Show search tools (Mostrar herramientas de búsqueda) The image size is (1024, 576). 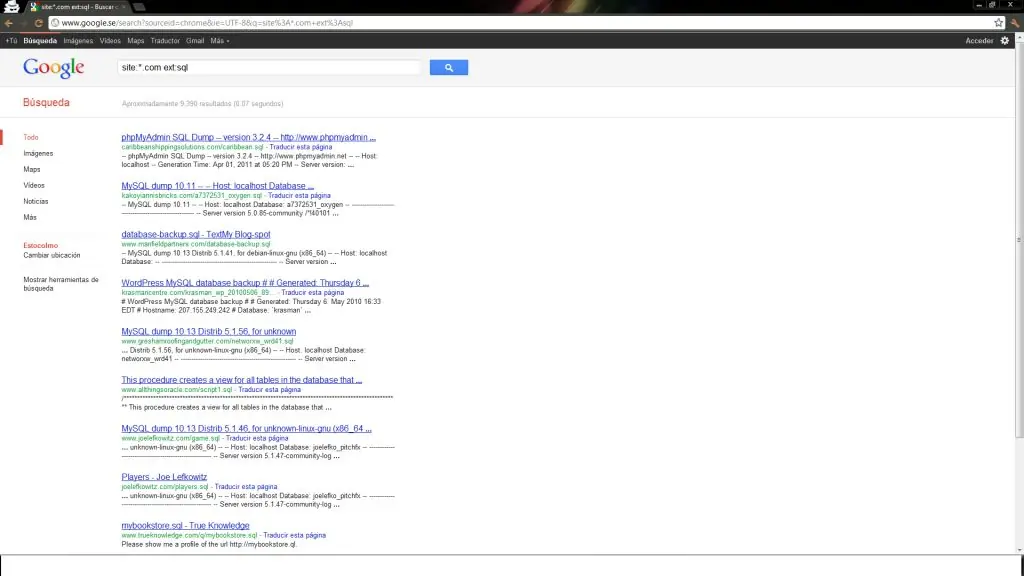point(61,283)
